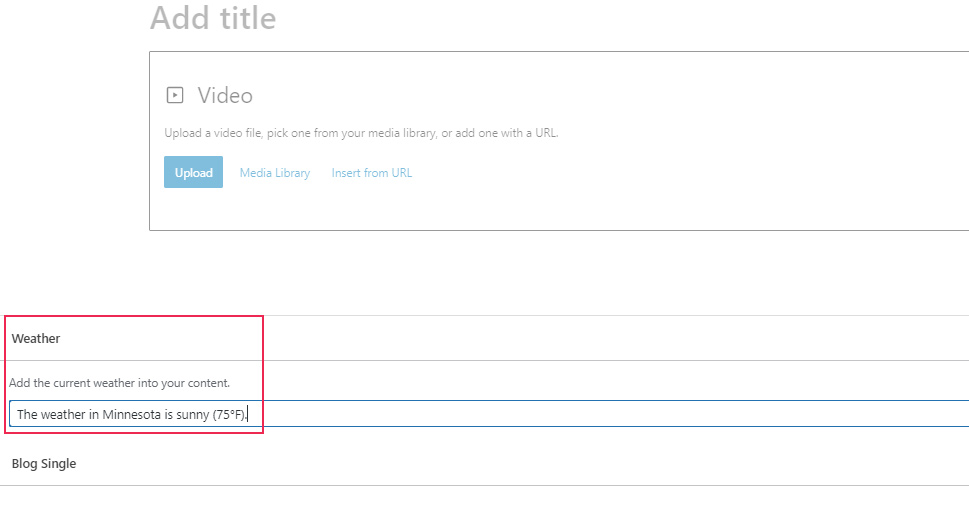The height and width of the screenshot is (518, 969).
Task: Click 'Add the current weather' description text
Action: [119, 383]
